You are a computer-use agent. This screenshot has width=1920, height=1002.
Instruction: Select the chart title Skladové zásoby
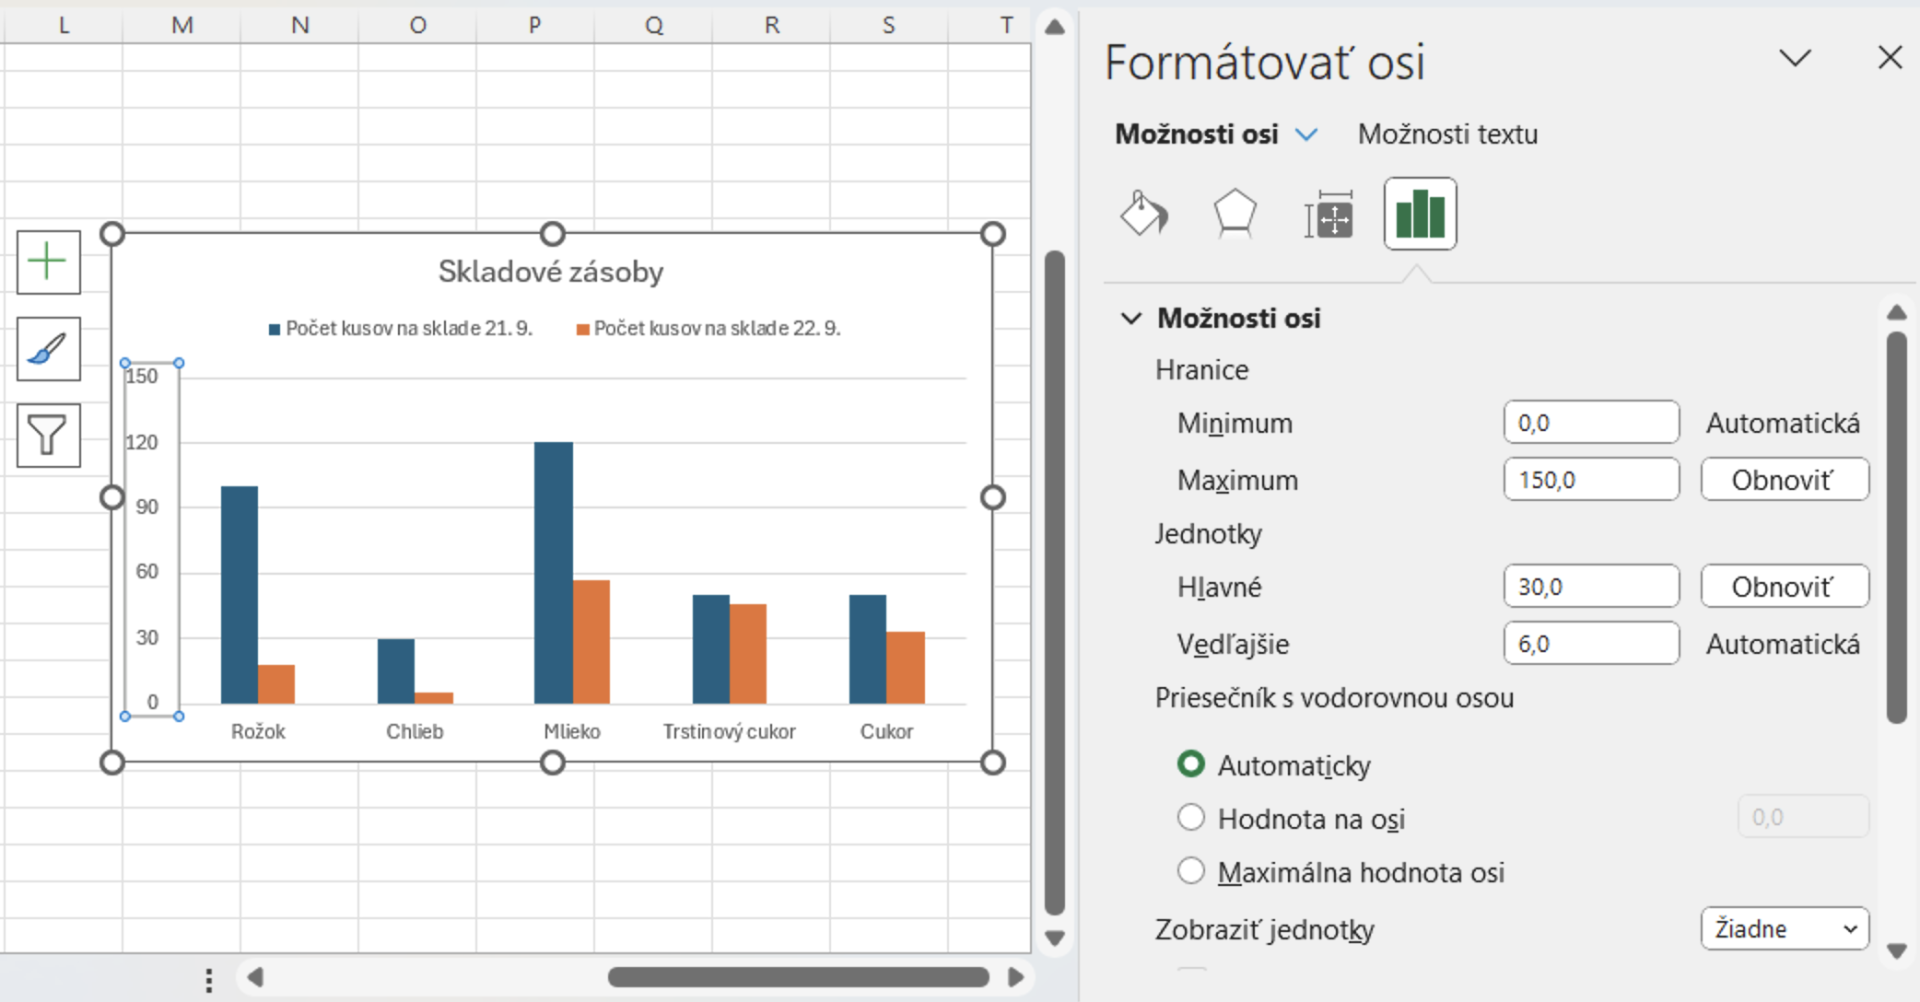pyautogui.click(x=550, y=272)
